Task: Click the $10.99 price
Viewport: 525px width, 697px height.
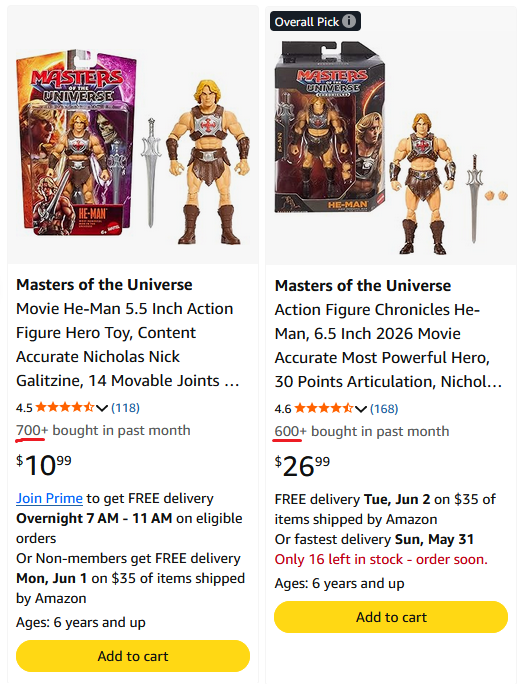Action: [44, 465]
